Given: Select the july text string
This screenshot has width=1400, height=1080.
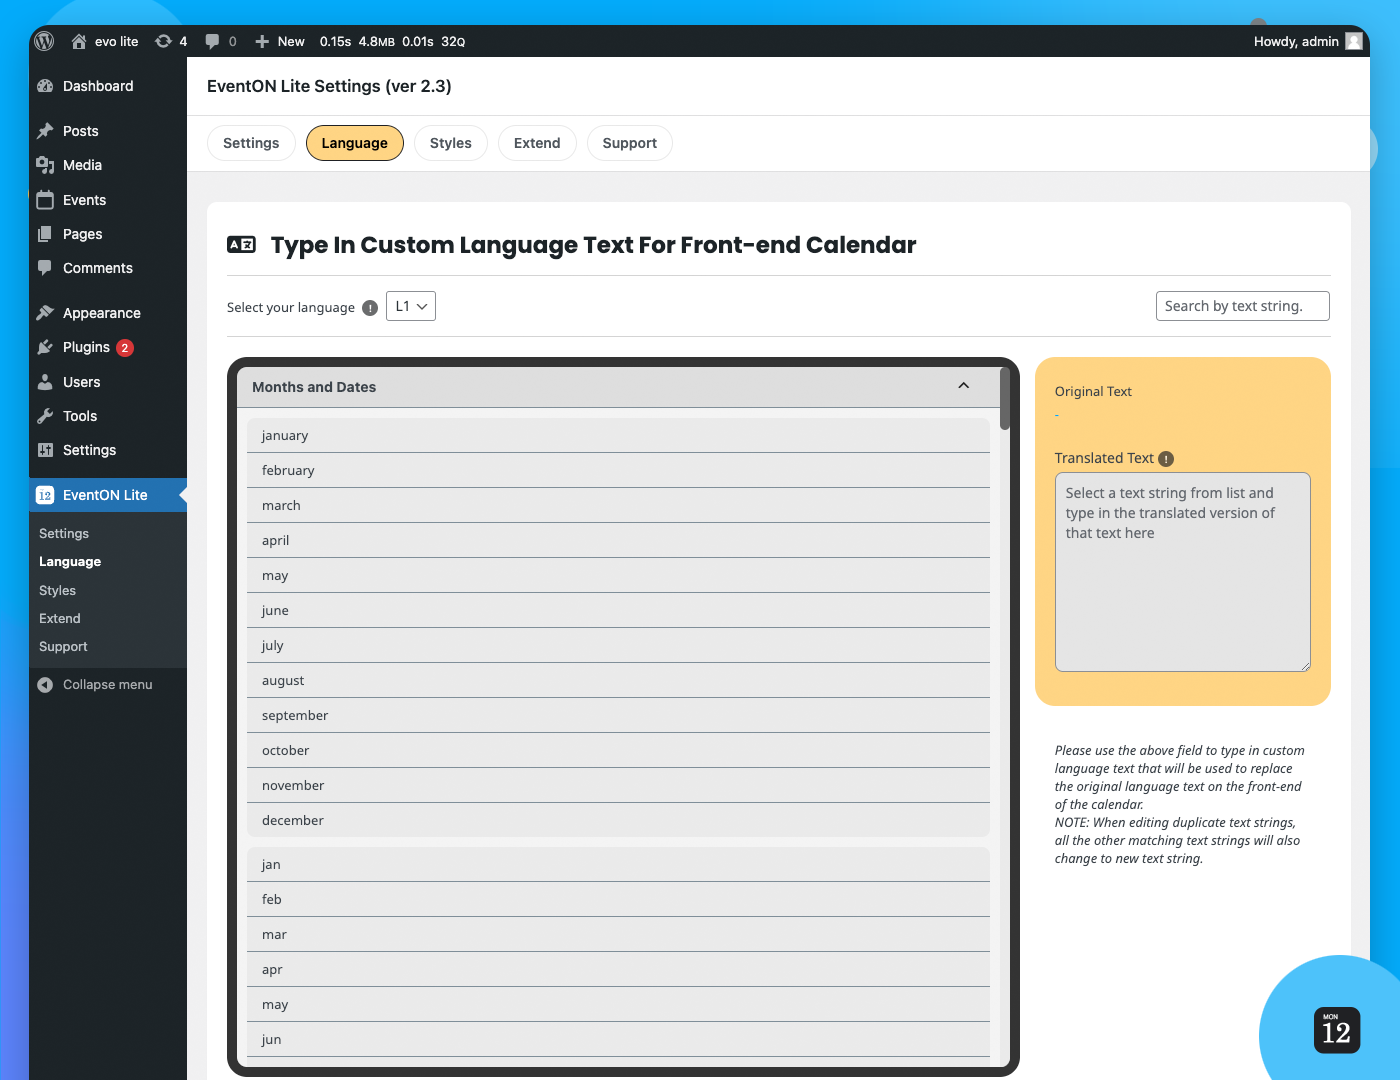Looking at the screenshot, I should (618, 645).
